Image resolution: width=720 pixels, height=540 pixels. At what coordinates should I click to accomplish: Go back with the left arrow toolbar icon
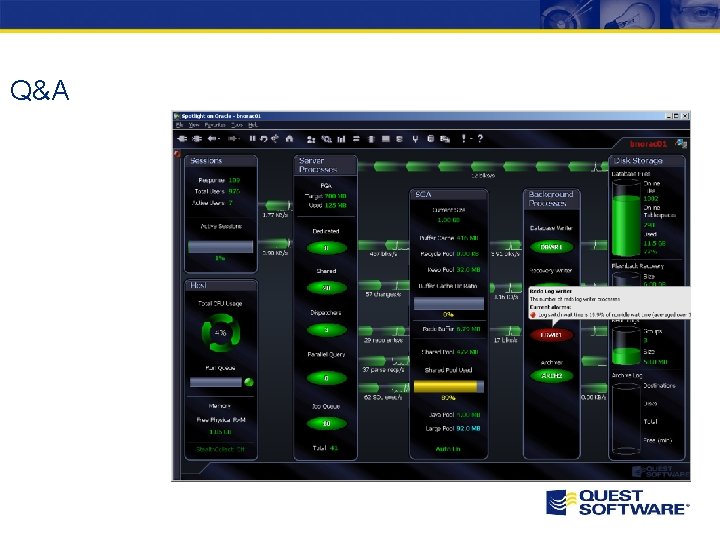tap(212, 139)
